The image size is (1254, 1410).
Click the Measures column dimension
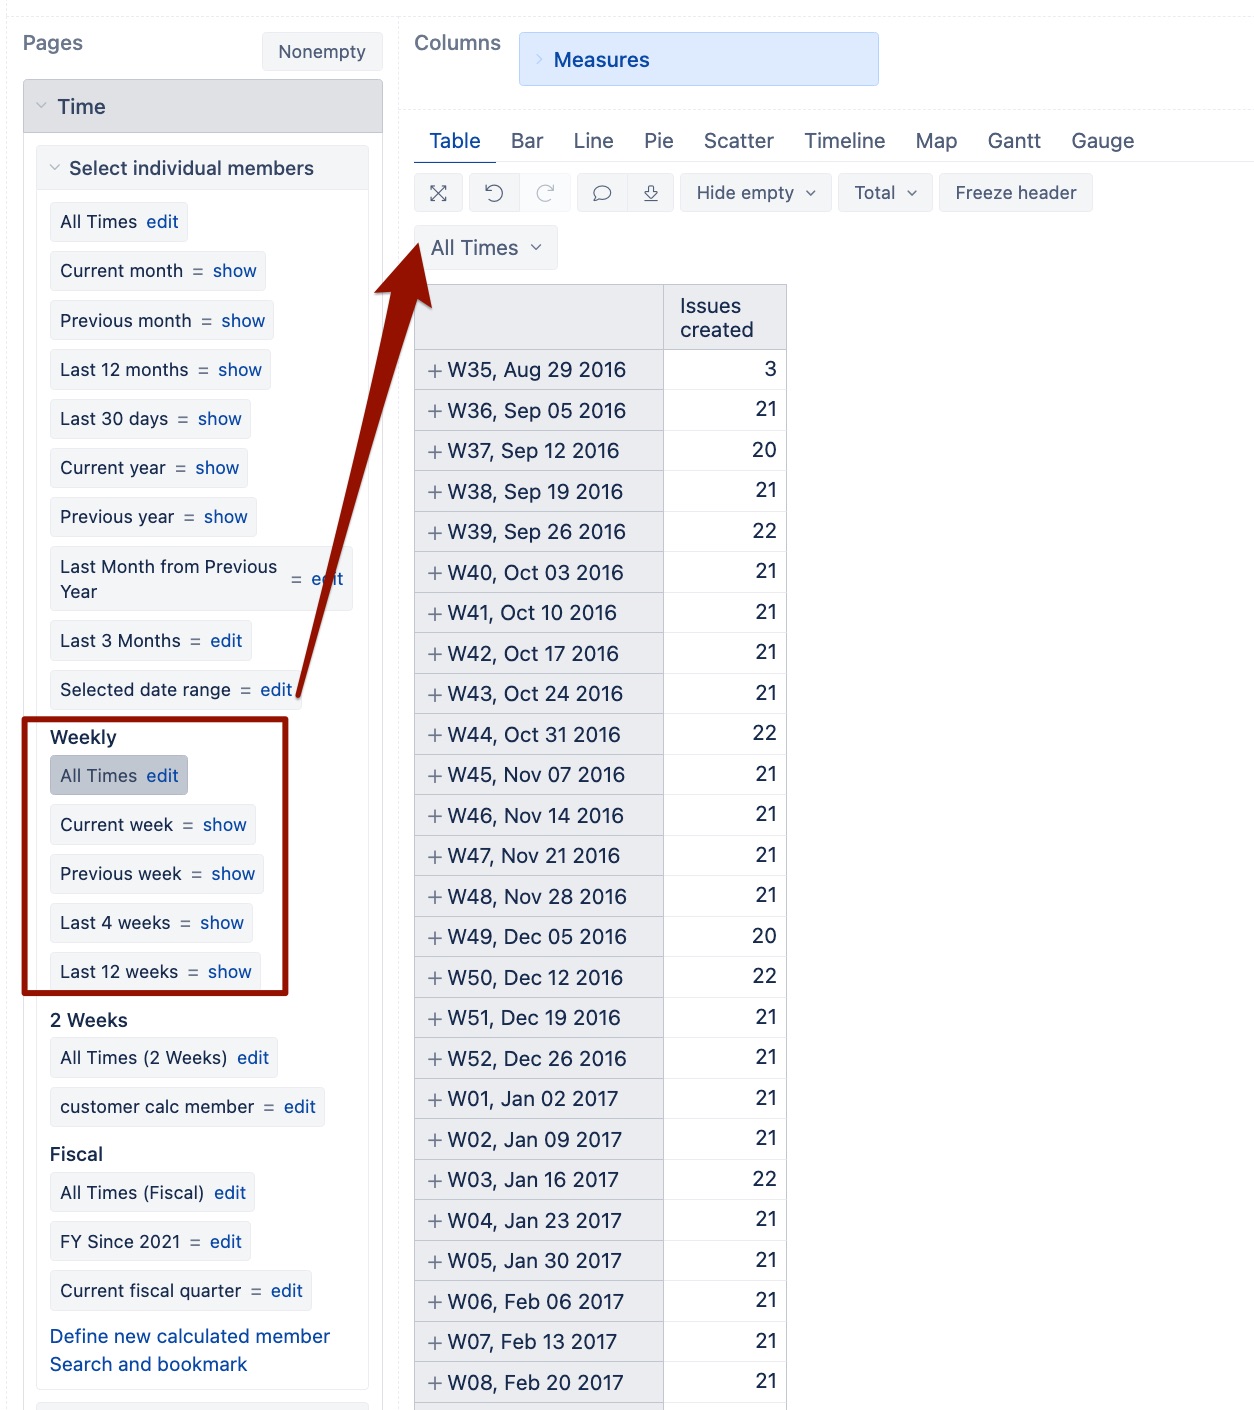698,59
